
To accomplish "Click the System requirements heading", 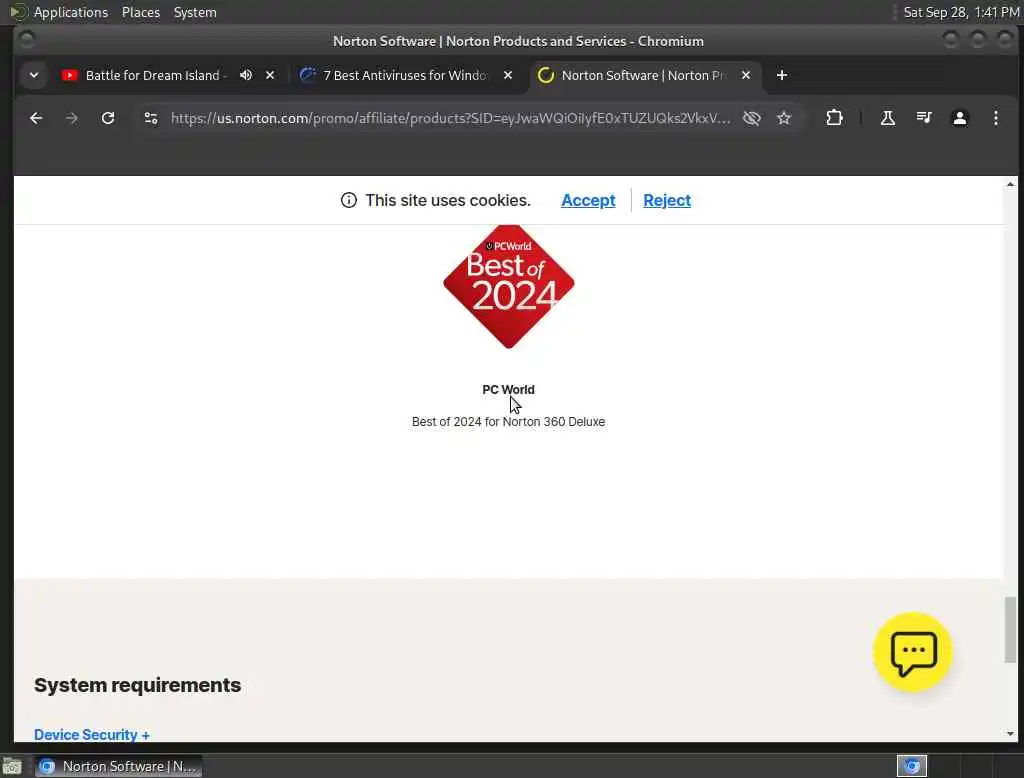I will click(x=137, y=685).
